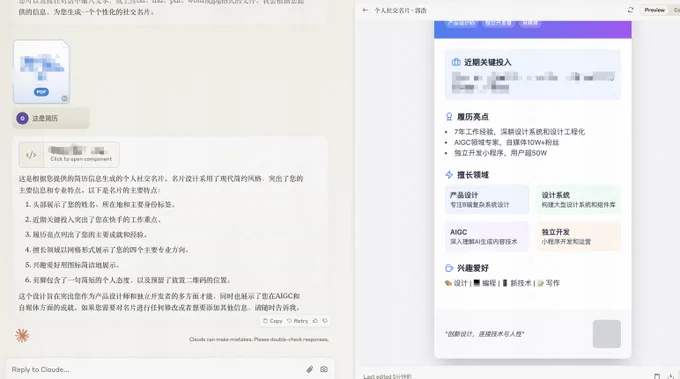Click the 这是简历 message text
The width and height of the screenshot is (680, 379).
[x=45, y=118]
